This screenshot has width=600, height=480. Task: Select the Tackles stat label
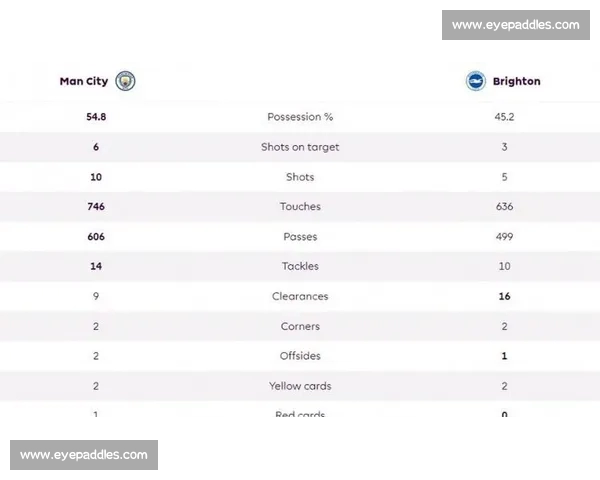(300, 267)
